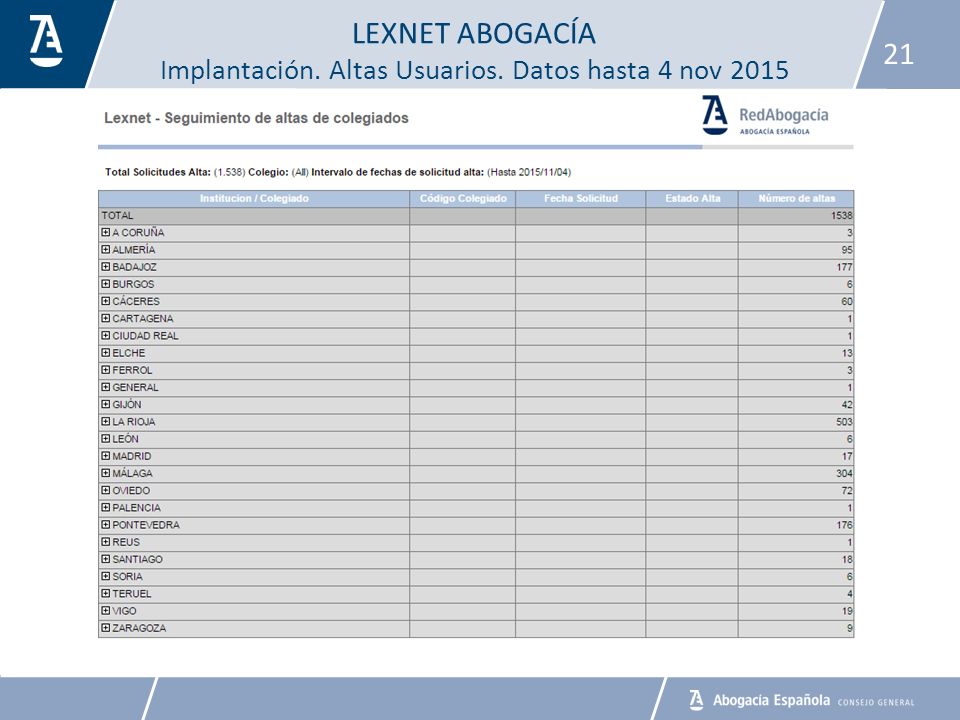960x720 pixels.
Task: Click the BADAJOZ value 177
Action: 844,267
